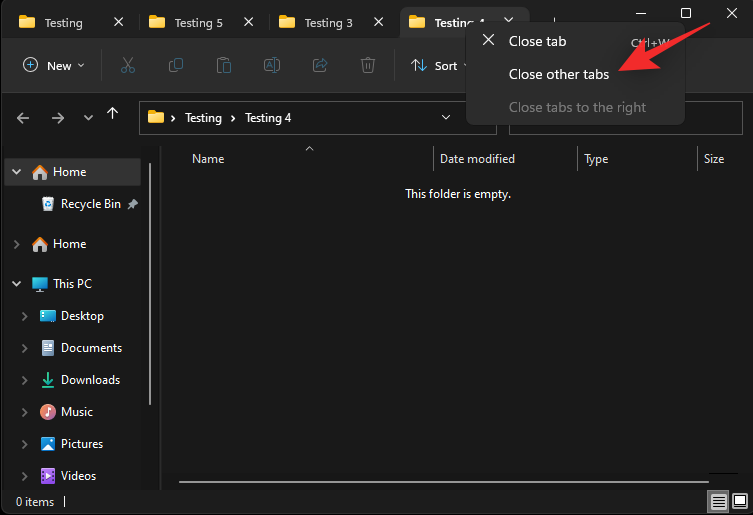753x515 pixels.
Task: Switch to the Testing 3 tab
Action: point(328,23)
